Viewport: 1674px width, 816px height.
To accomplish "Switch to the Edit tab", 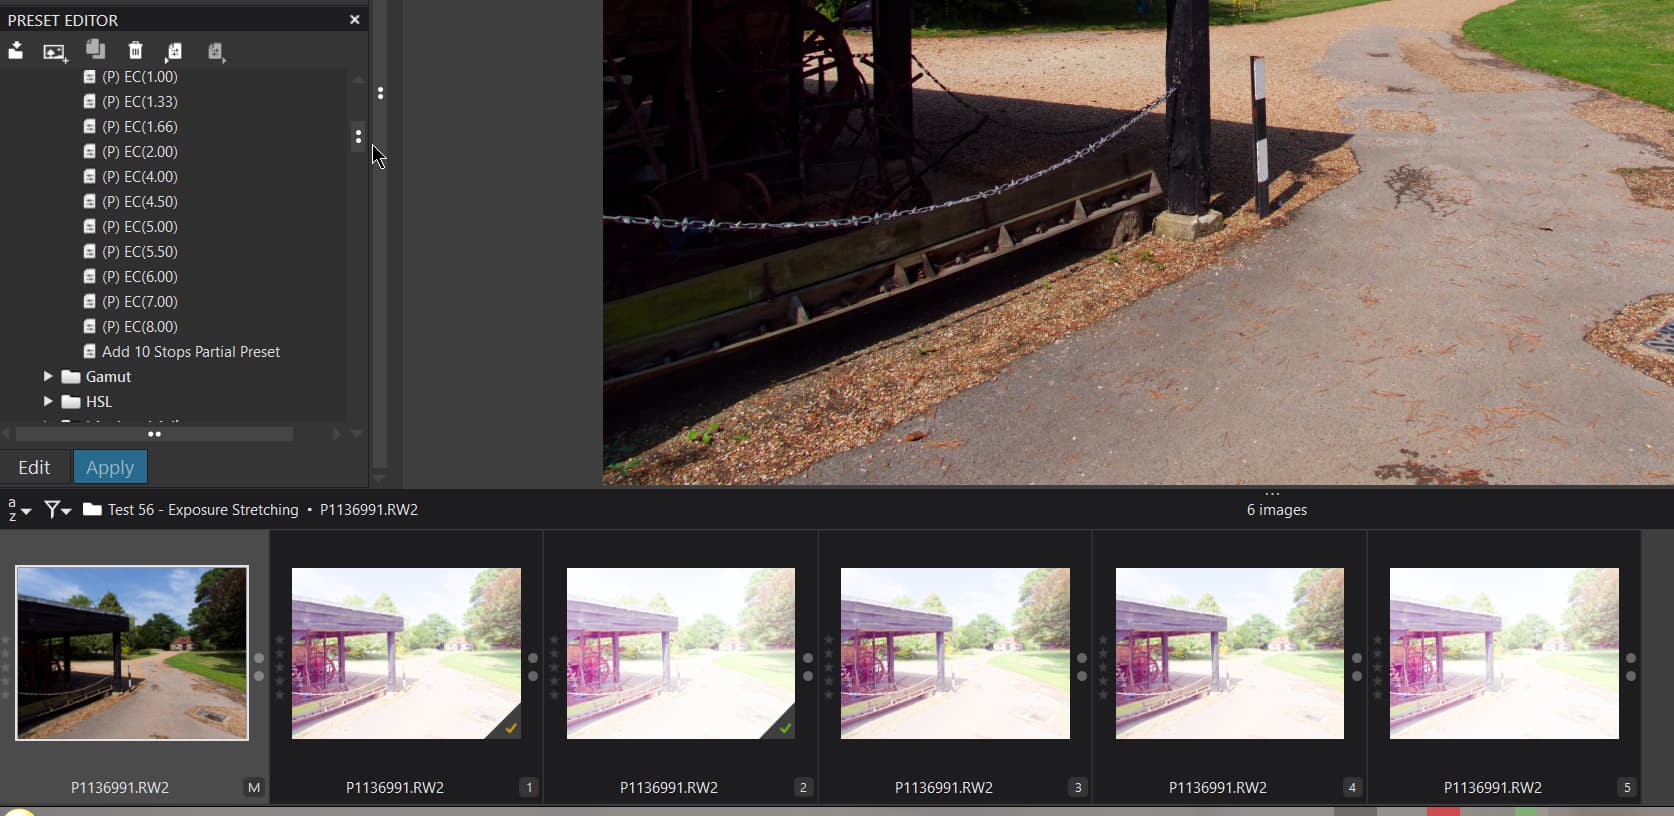I will tap(34, 467).
